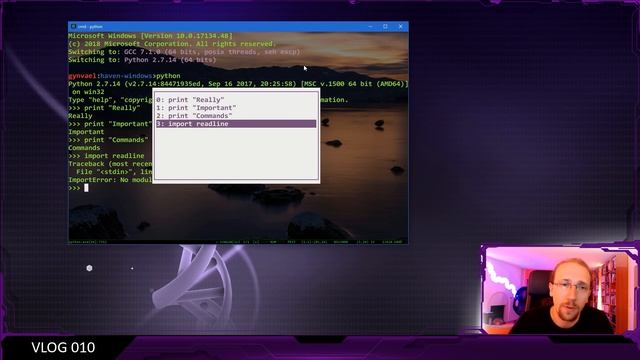Click the "Switching to: Python 2.7.14" line
Viewport: 640px width, 360px height.
tap(142, 60)
